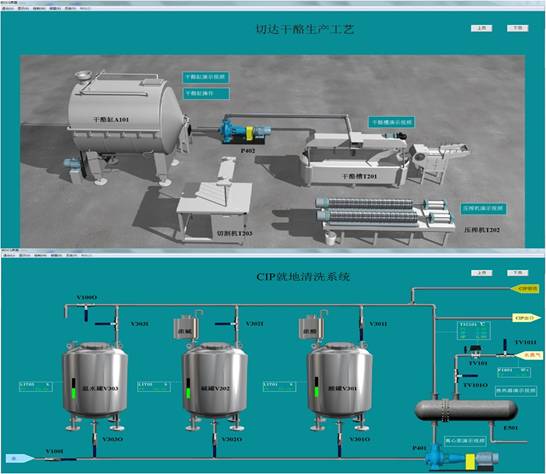Select the cheese vat A101 tank
The image size is (546, 474).
coord(129,115)
